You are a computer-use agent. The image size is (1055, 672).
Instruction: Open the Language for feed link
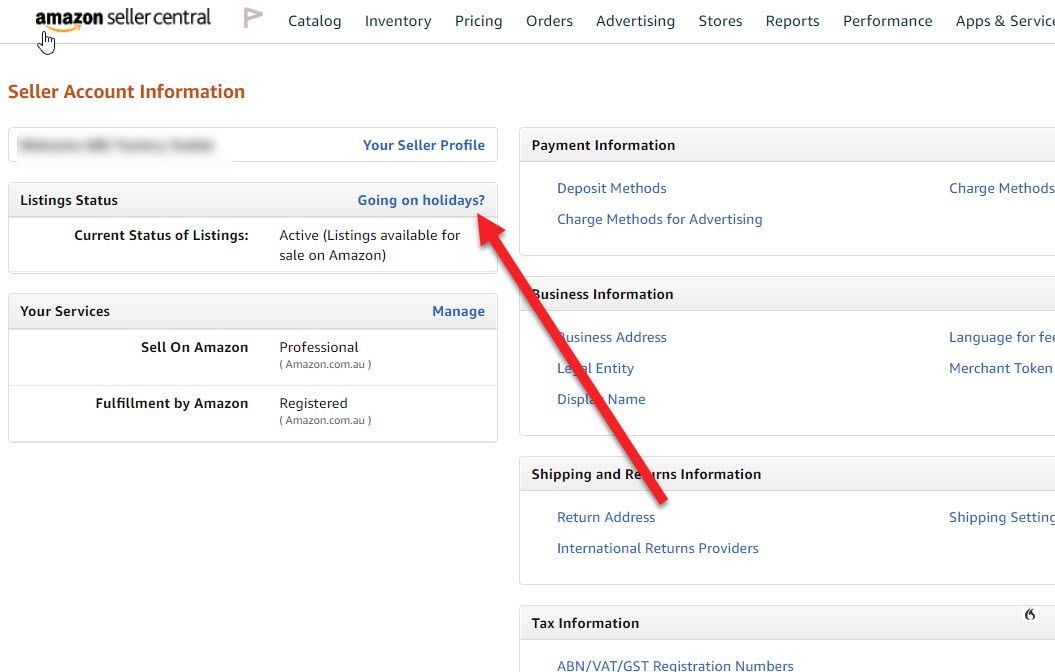pyautogui.click(x=1002, y=337)
